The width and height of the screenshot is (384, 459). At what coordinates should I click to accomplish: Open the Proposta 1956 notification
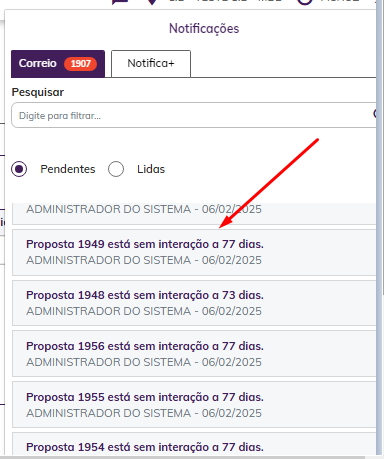[x=194, y=354]
